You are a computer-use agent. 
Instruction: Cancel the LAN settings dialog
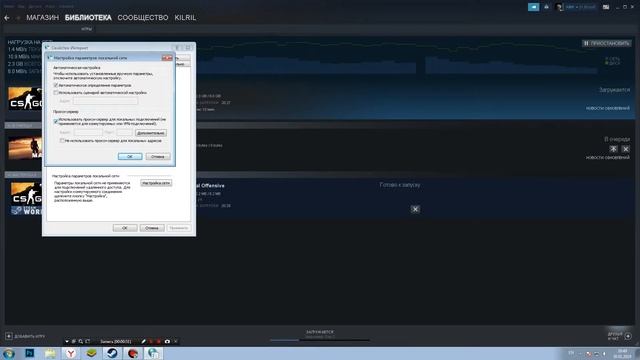pyautogui.click(x=158, y=156)
